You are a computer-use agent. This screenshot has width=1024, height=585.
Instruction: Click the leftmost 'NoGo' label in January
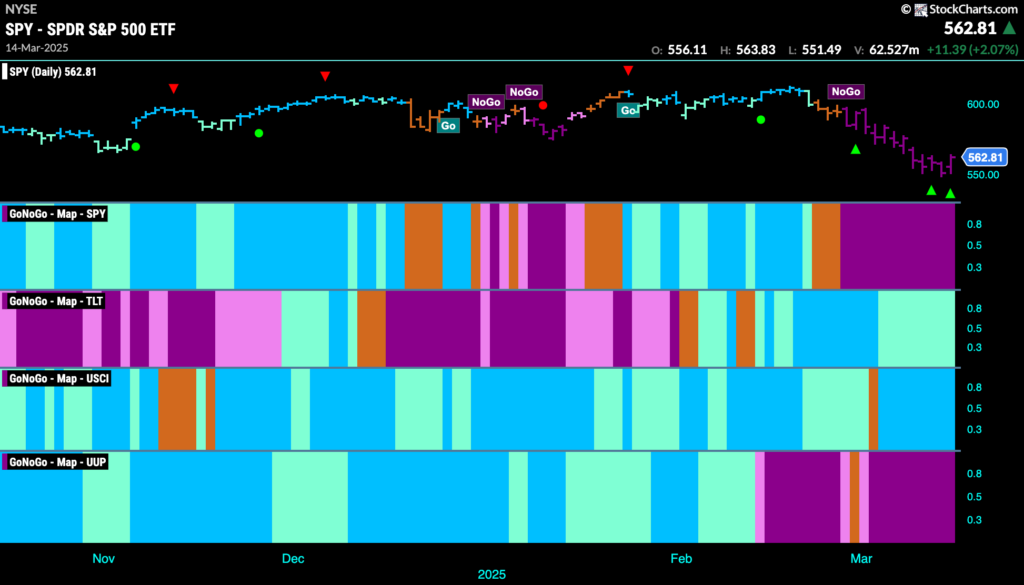pos(487,102)
